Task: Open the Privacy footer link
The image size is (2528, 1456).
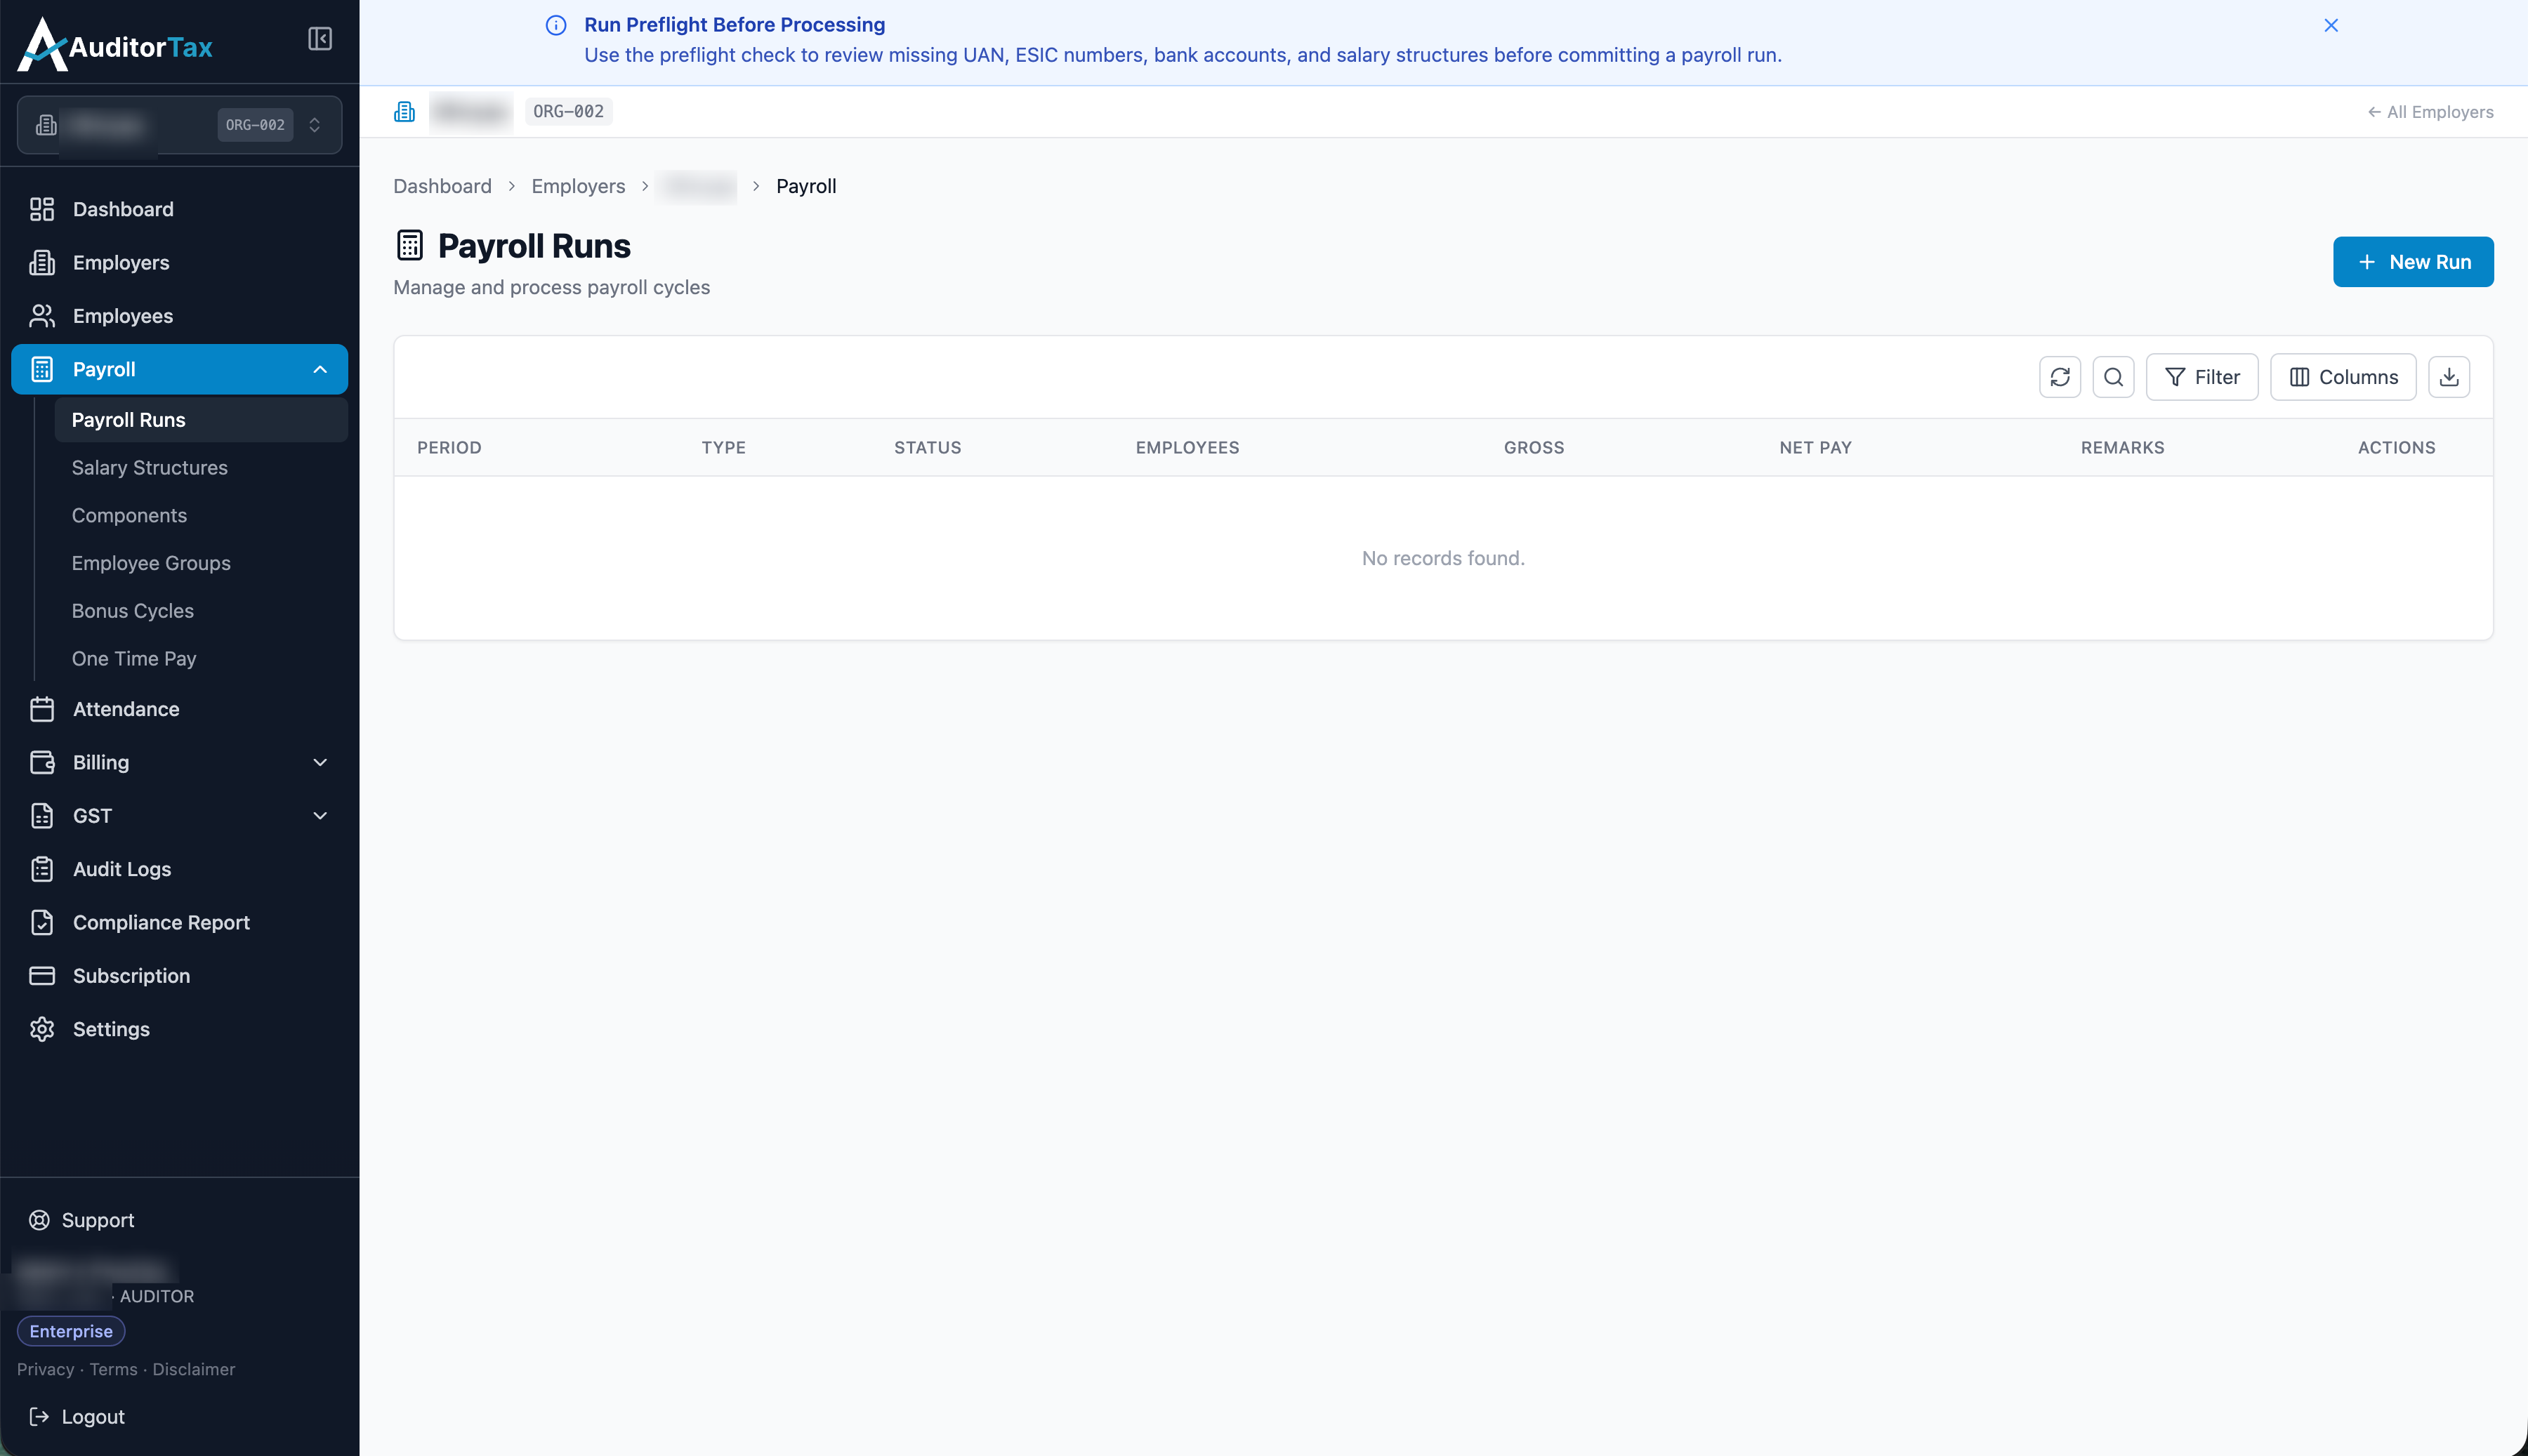Action: 46,1370
